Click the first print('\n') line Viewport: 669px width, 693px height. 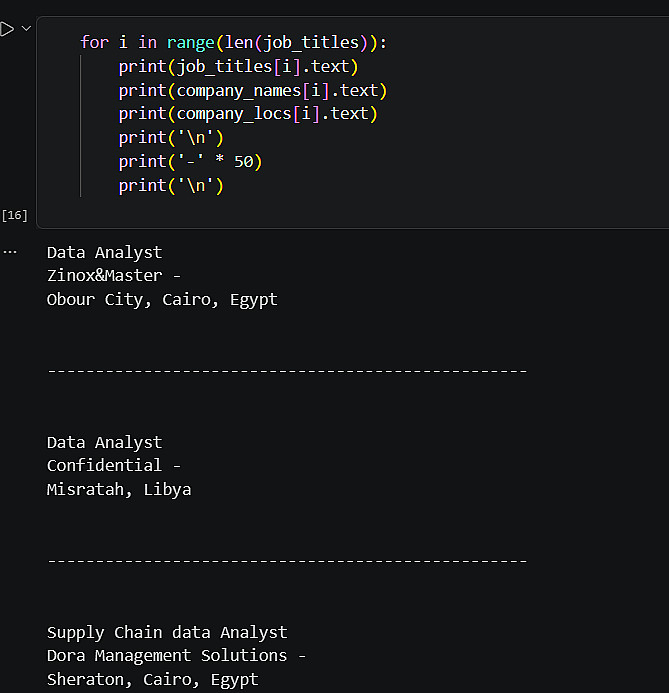171,138
